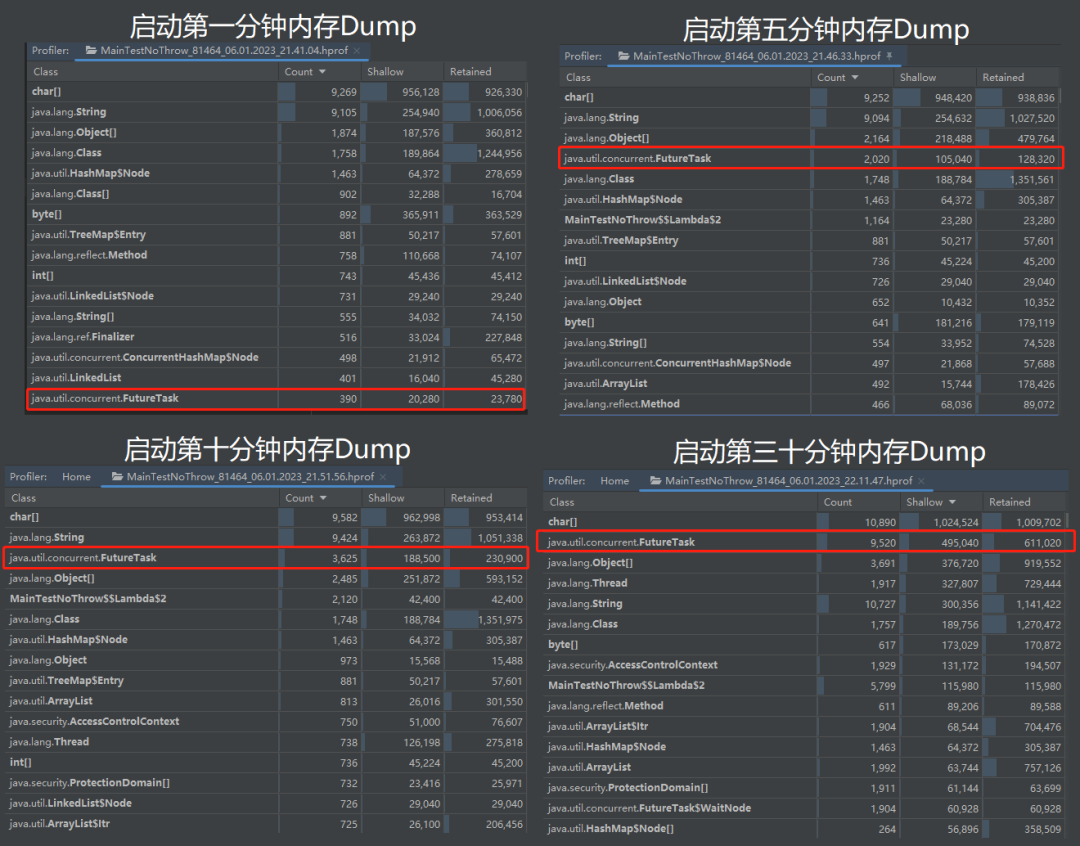
Task: Select byte[] row with count 641
Action: pos(810,322)
